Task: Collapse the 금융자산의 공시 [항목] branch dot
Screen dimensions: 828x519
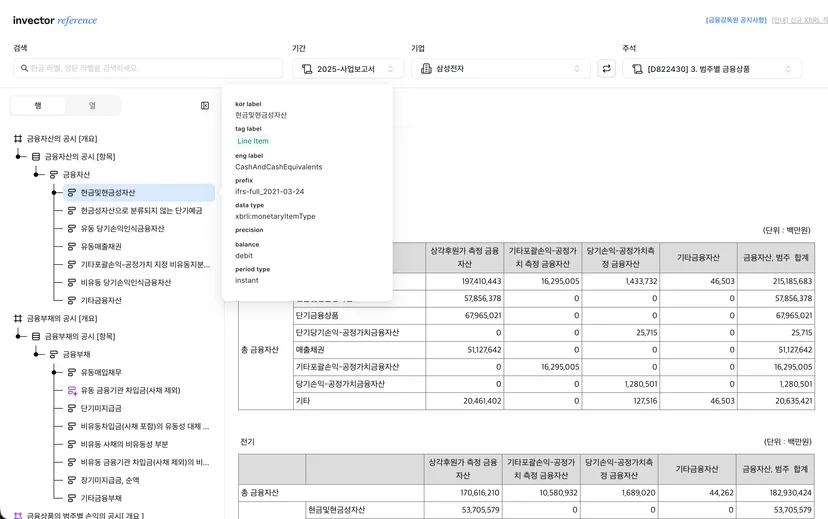Action: 18,157
